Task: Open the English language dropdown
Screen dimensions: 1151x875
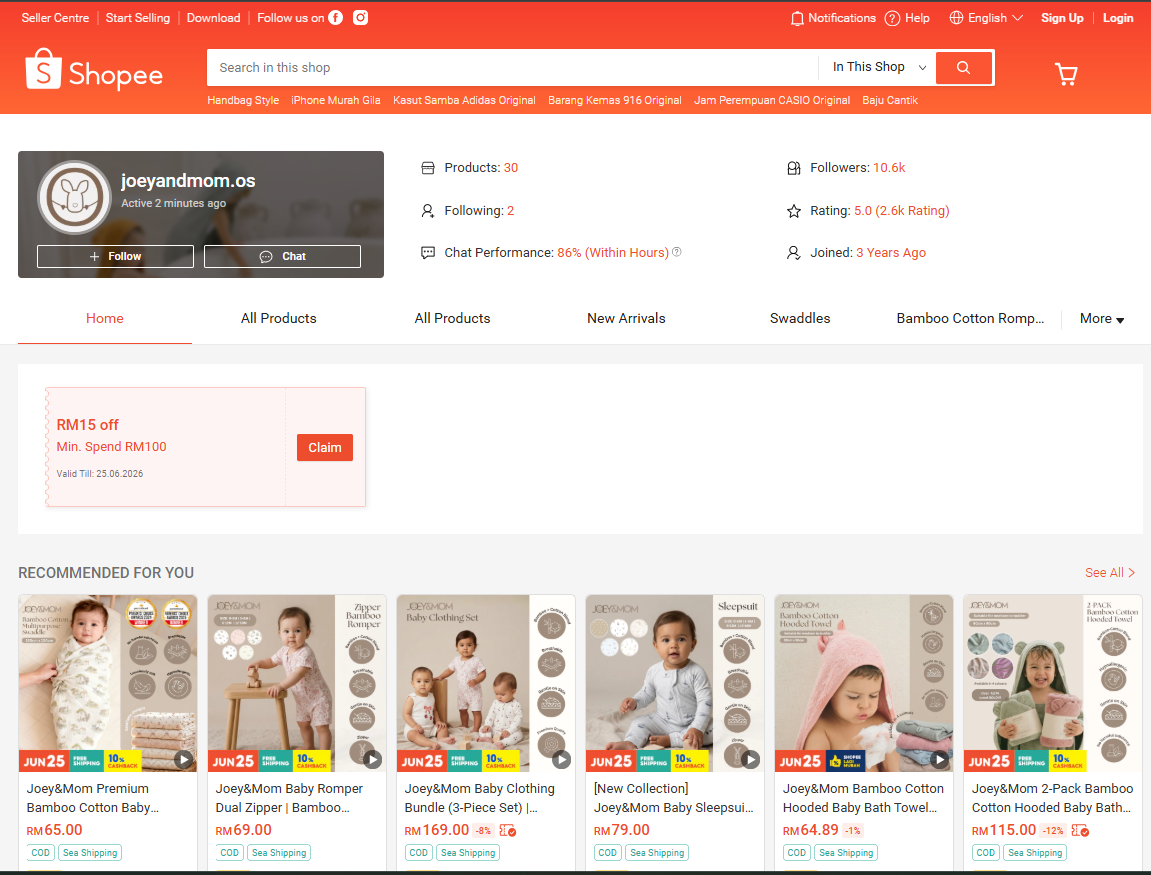Action: point(986,18)
